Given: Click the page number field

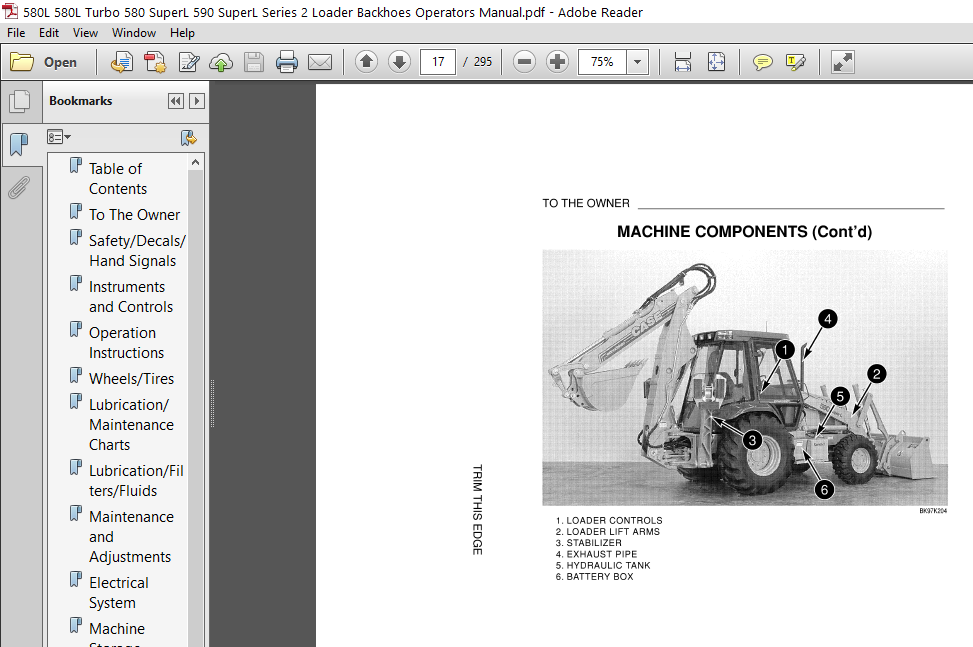Looking at the screenshot, I should pyautogui.click(x=438, y=62).
